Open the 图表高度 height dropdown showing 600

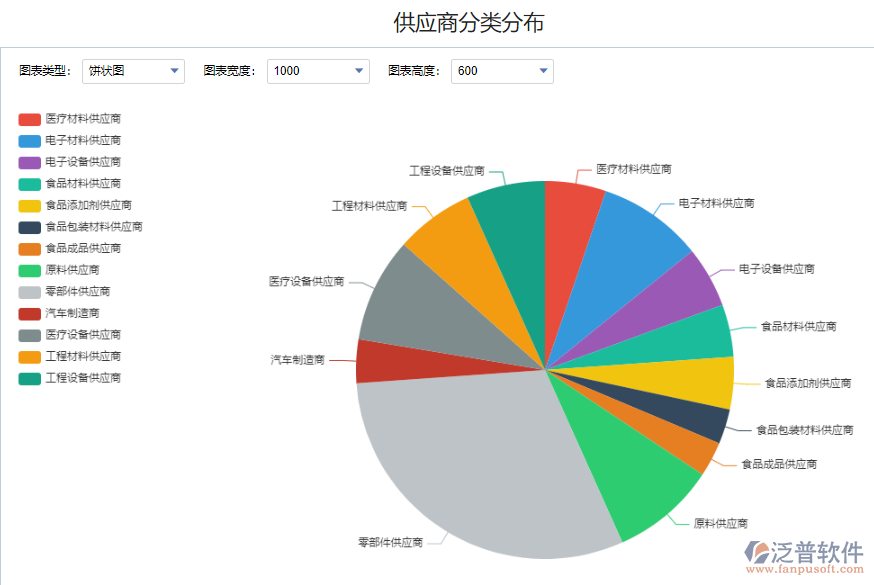tap(502, 71)
